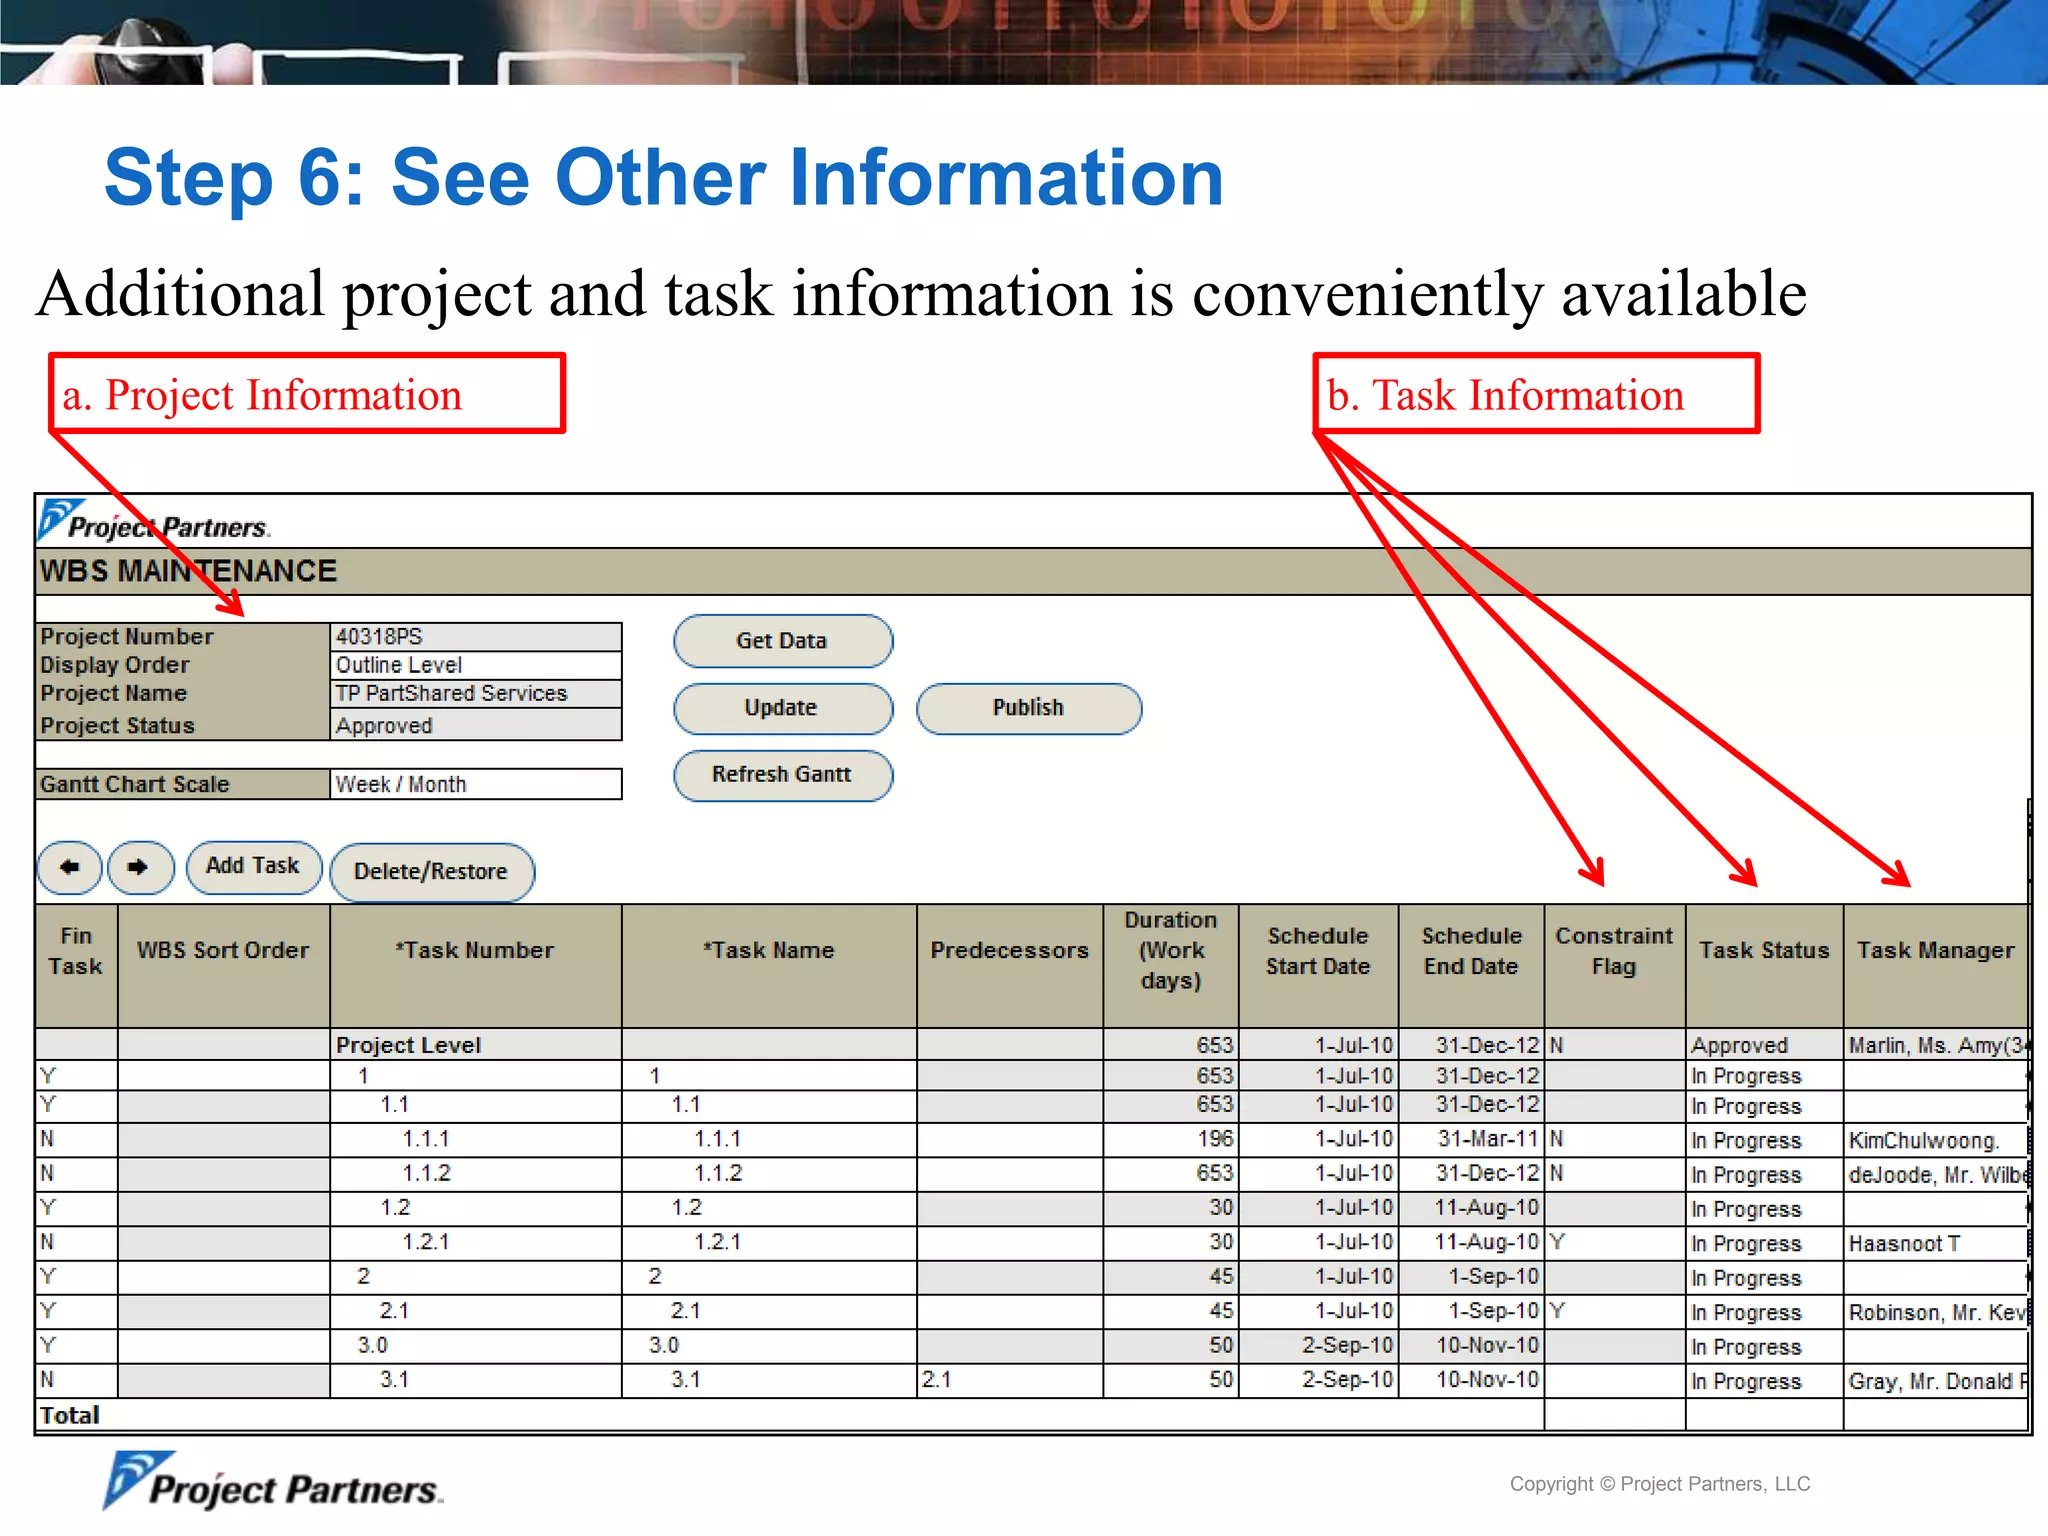2048x1536 pixels.
Task: Select the duration cell 196
Action: coord(1171,1139)
